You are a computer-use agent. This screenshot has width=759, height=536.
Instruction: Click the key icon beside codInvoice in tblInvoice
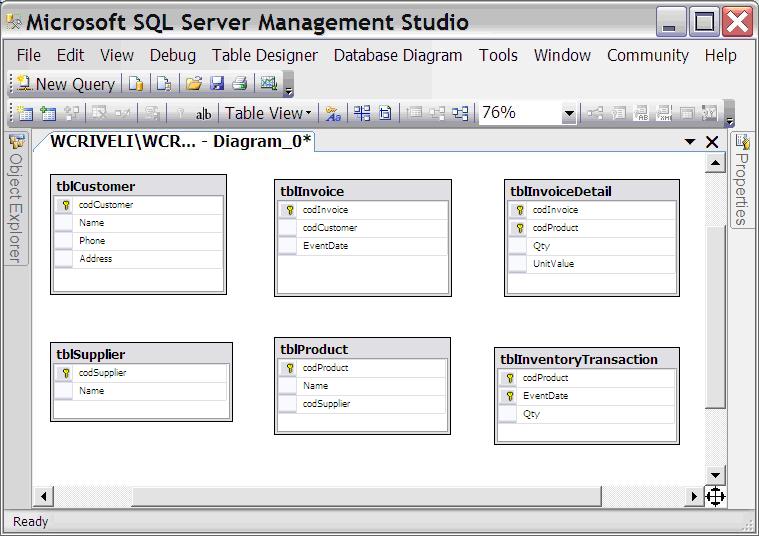coord(289,210)
